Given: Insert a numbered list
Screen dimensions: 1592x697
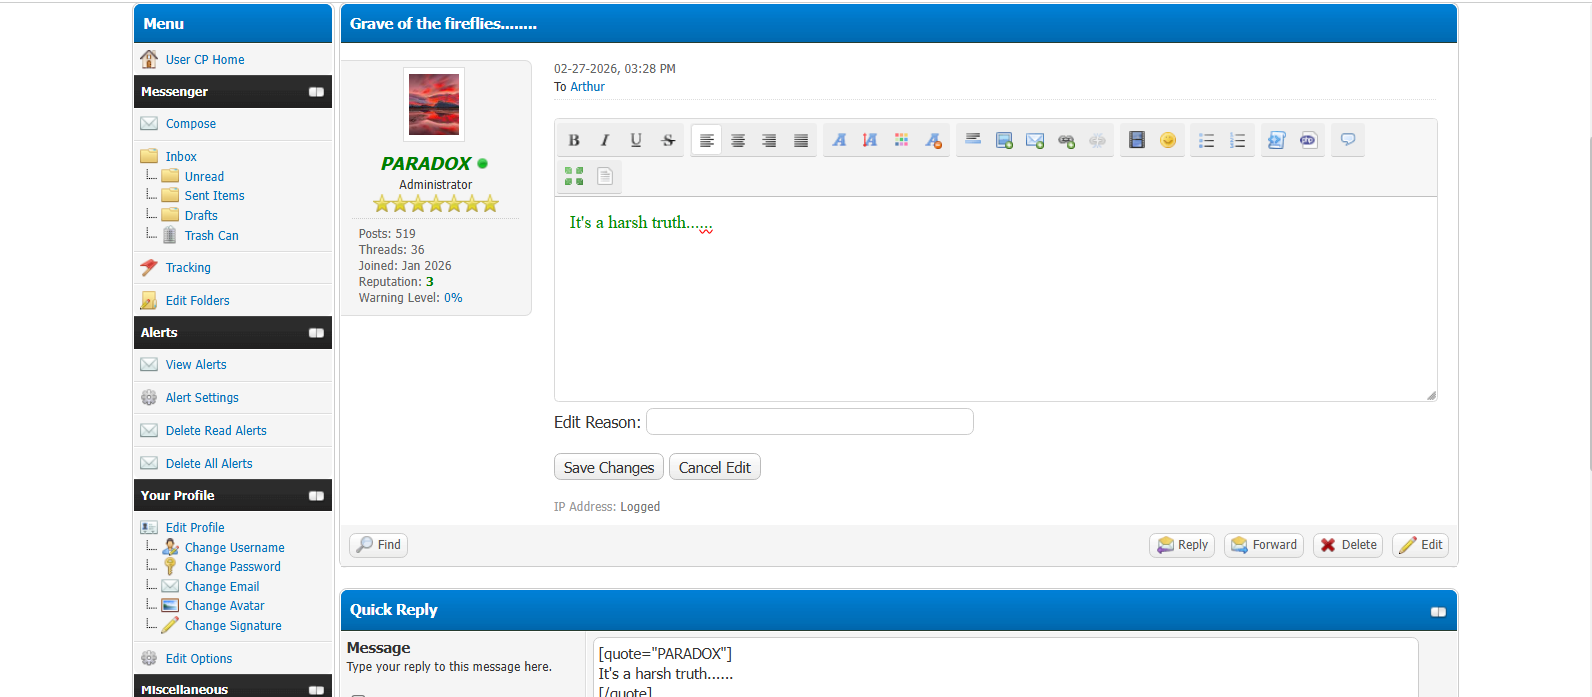Looking at the screenshot, I should pyautogui.click(x=1238, y=141).
